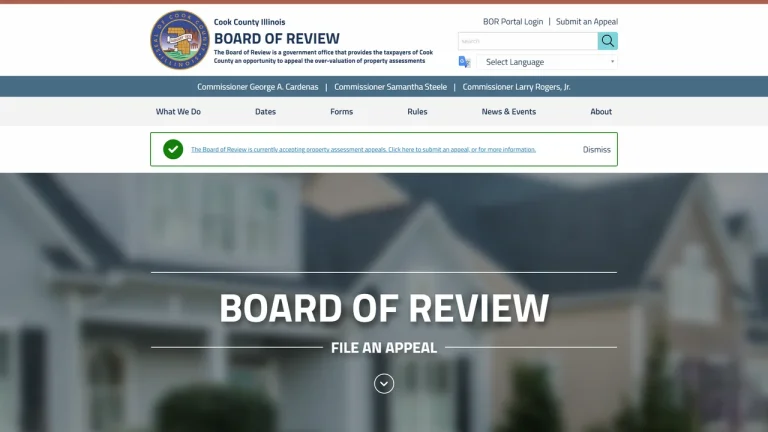Click the green checkmark alert icon

click(x=173, y=149)
